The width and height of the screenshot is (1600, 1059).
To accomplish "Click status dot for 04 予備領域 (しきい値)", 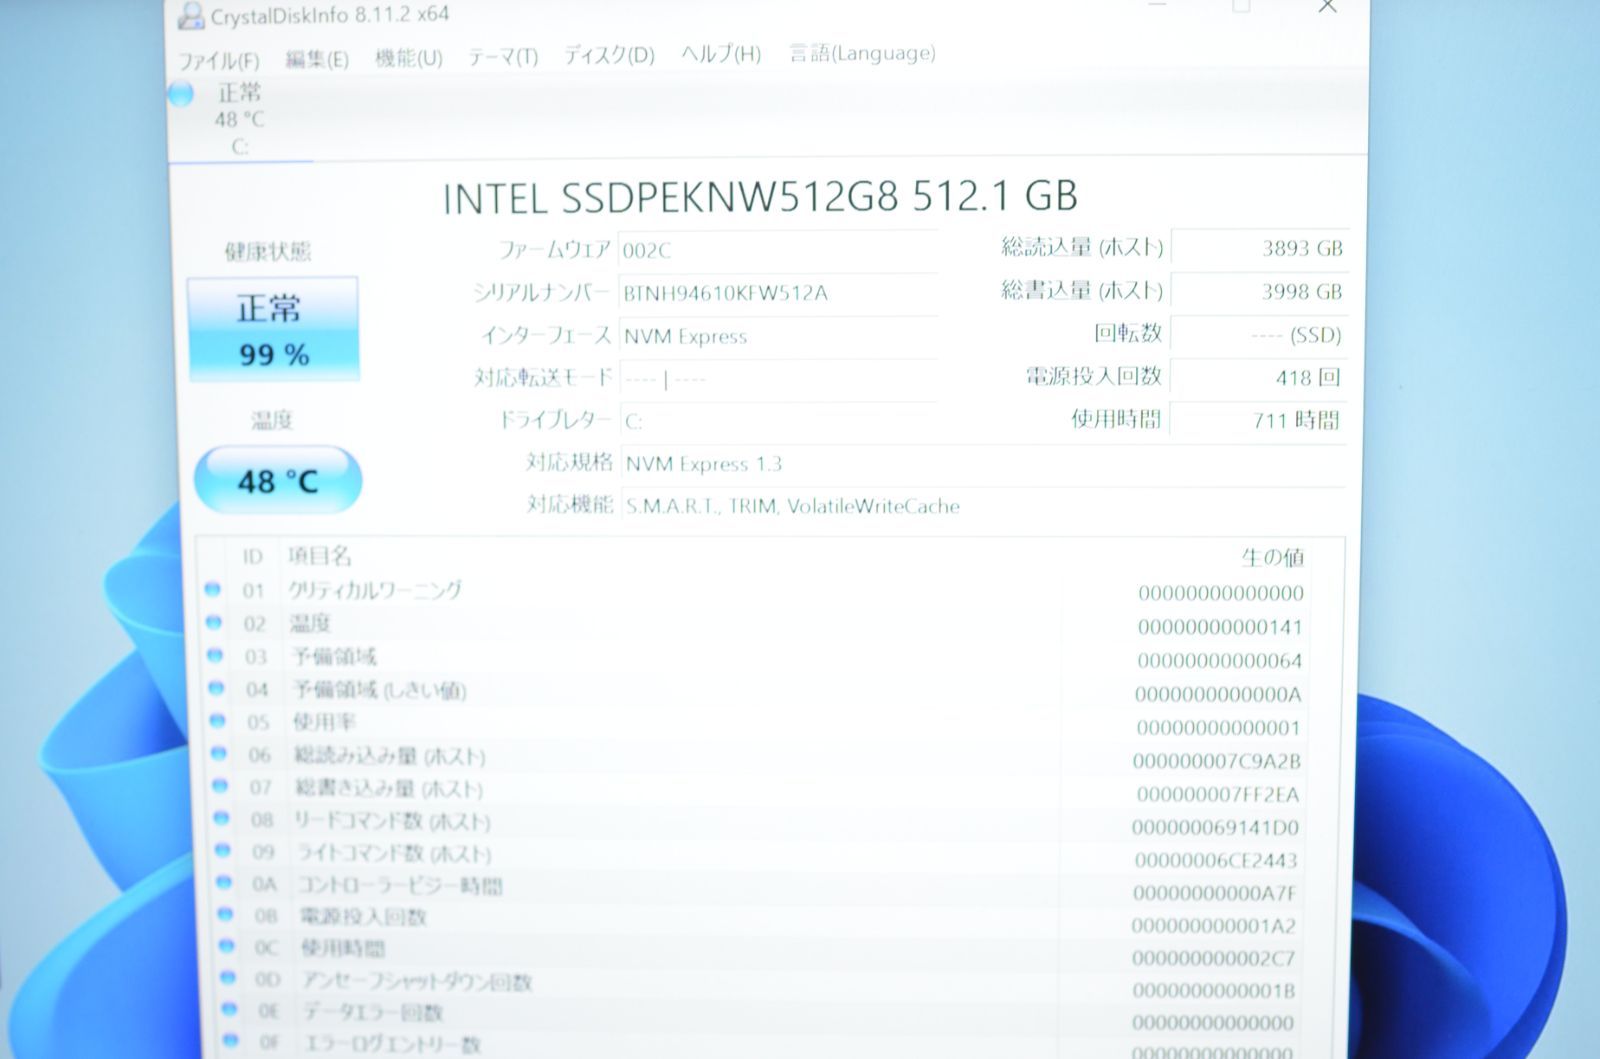I will [x=216, y=689].
